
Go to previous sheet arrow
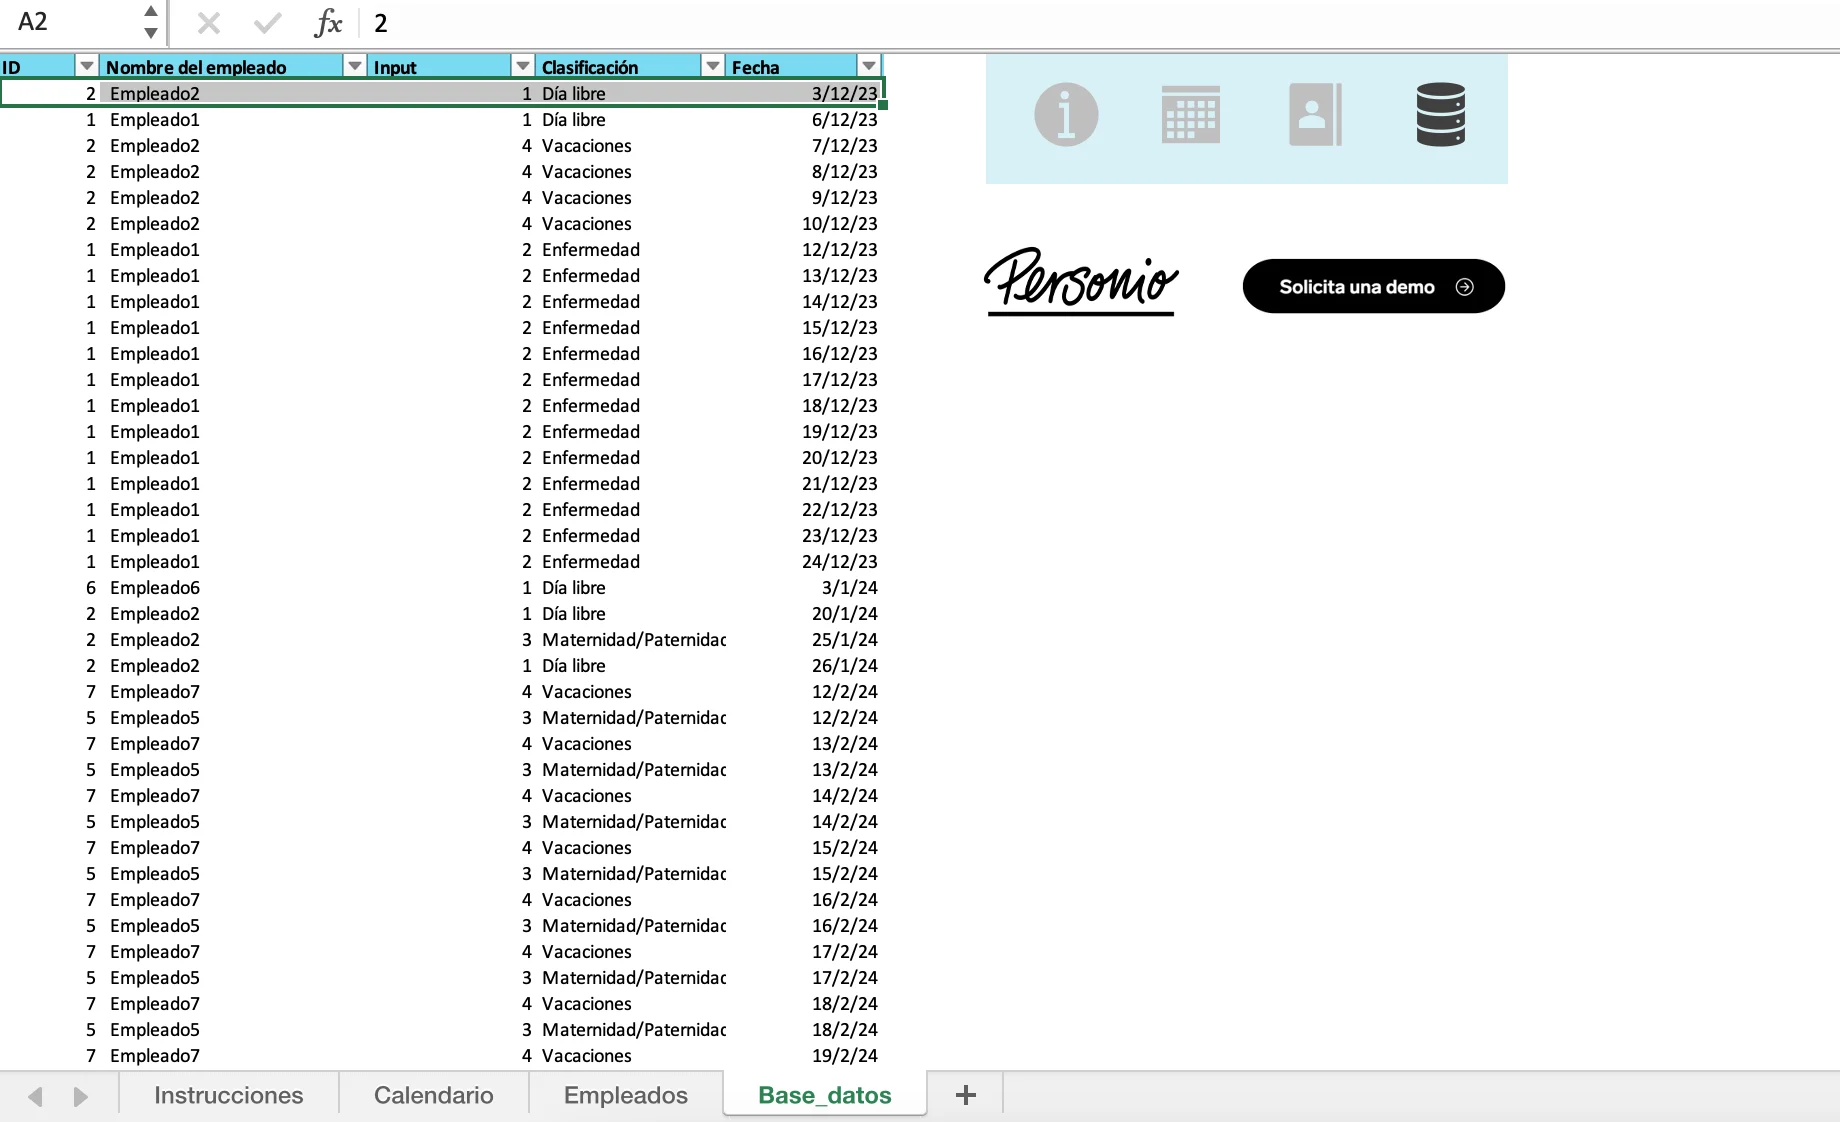point(35,1096)
